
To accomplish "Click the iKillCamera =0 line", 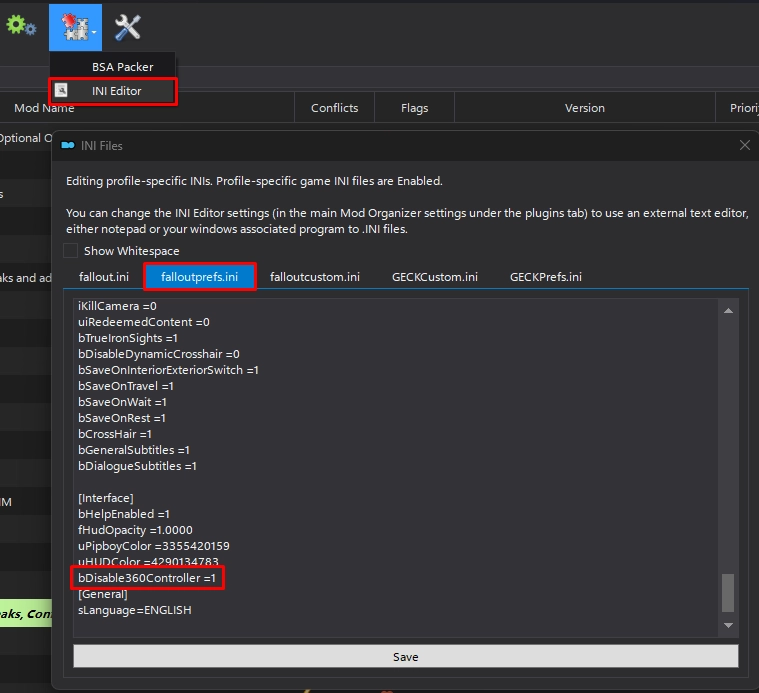I will (x=117, y=306).
